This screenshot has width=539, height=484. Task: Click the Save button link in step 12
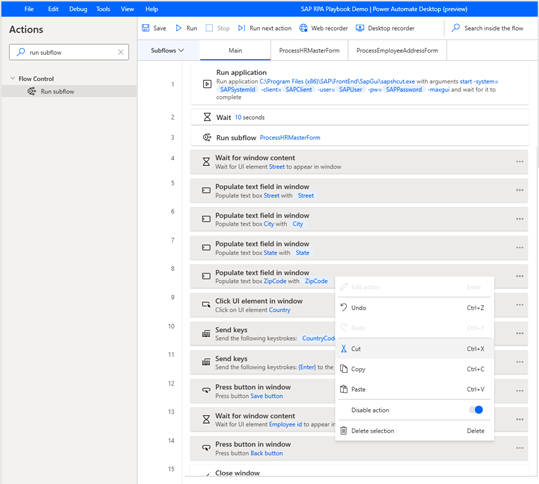(x=267, y=396)
